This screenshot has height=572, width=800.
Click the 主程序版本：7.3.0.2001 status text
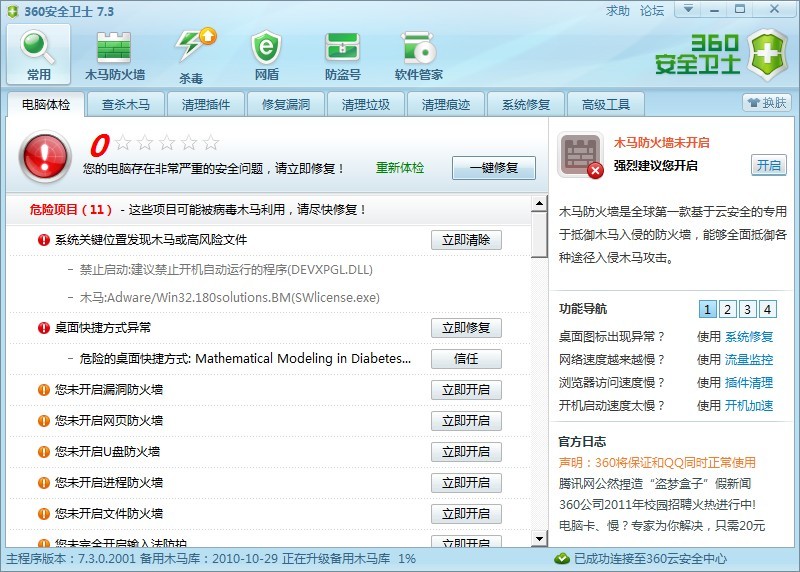pos(71,559)
